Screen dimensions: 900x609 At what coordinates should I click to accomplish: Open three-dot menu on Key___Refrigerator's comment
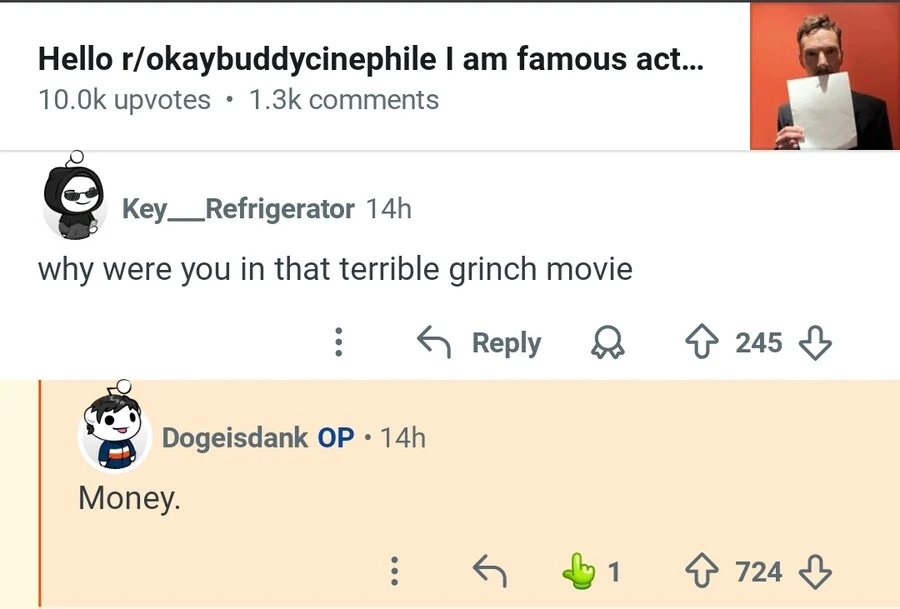[339, 343]
